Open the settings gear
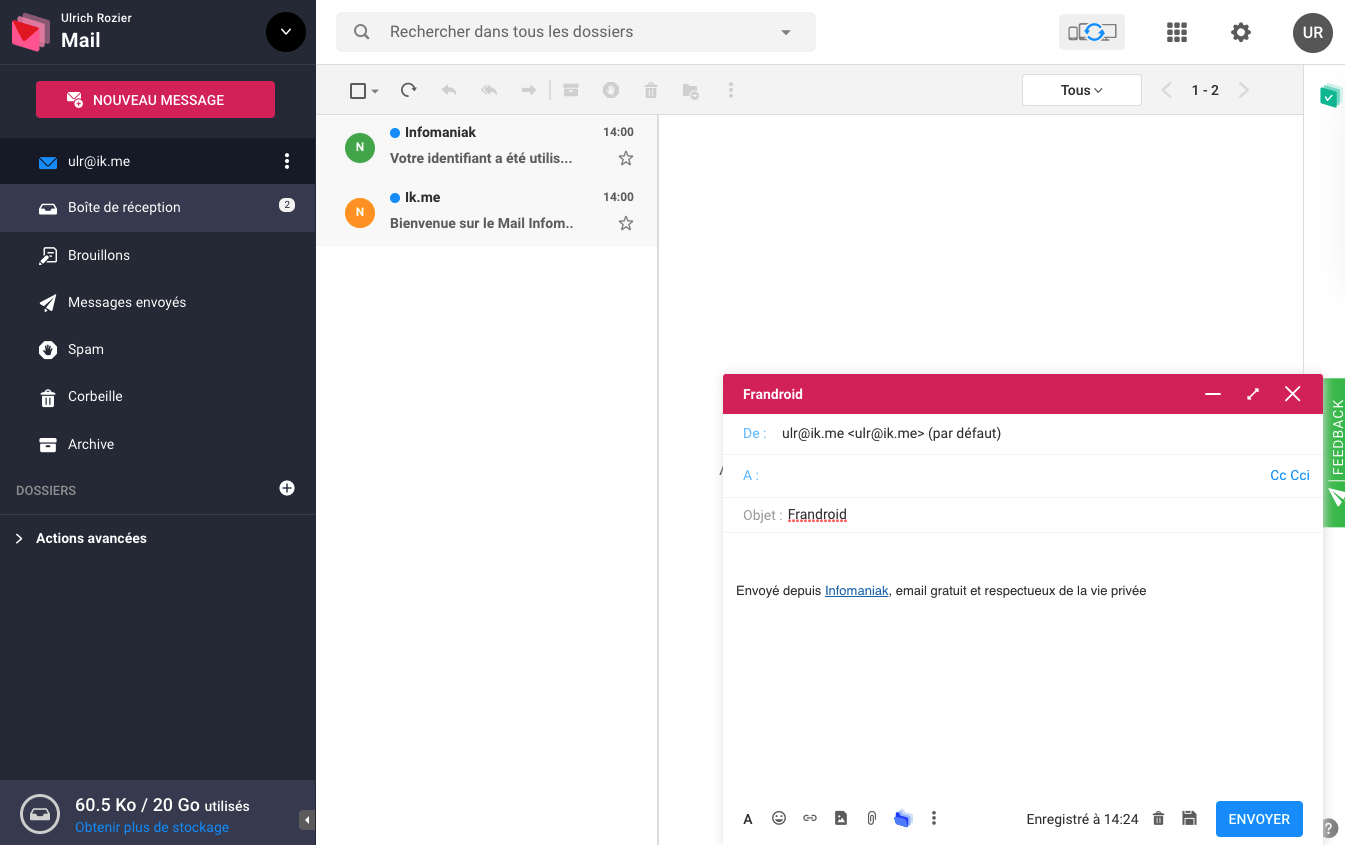Screen dimensions: 1345x845 [1241, 33]
